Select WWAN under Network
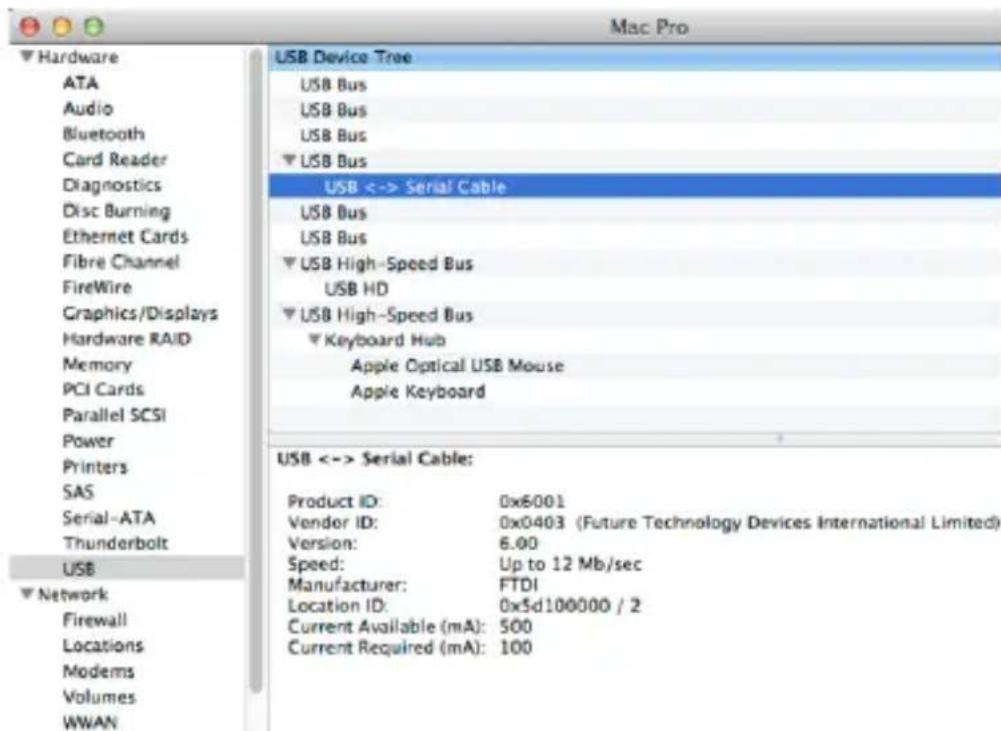The image size is (1001, 731). coord(90,722)
